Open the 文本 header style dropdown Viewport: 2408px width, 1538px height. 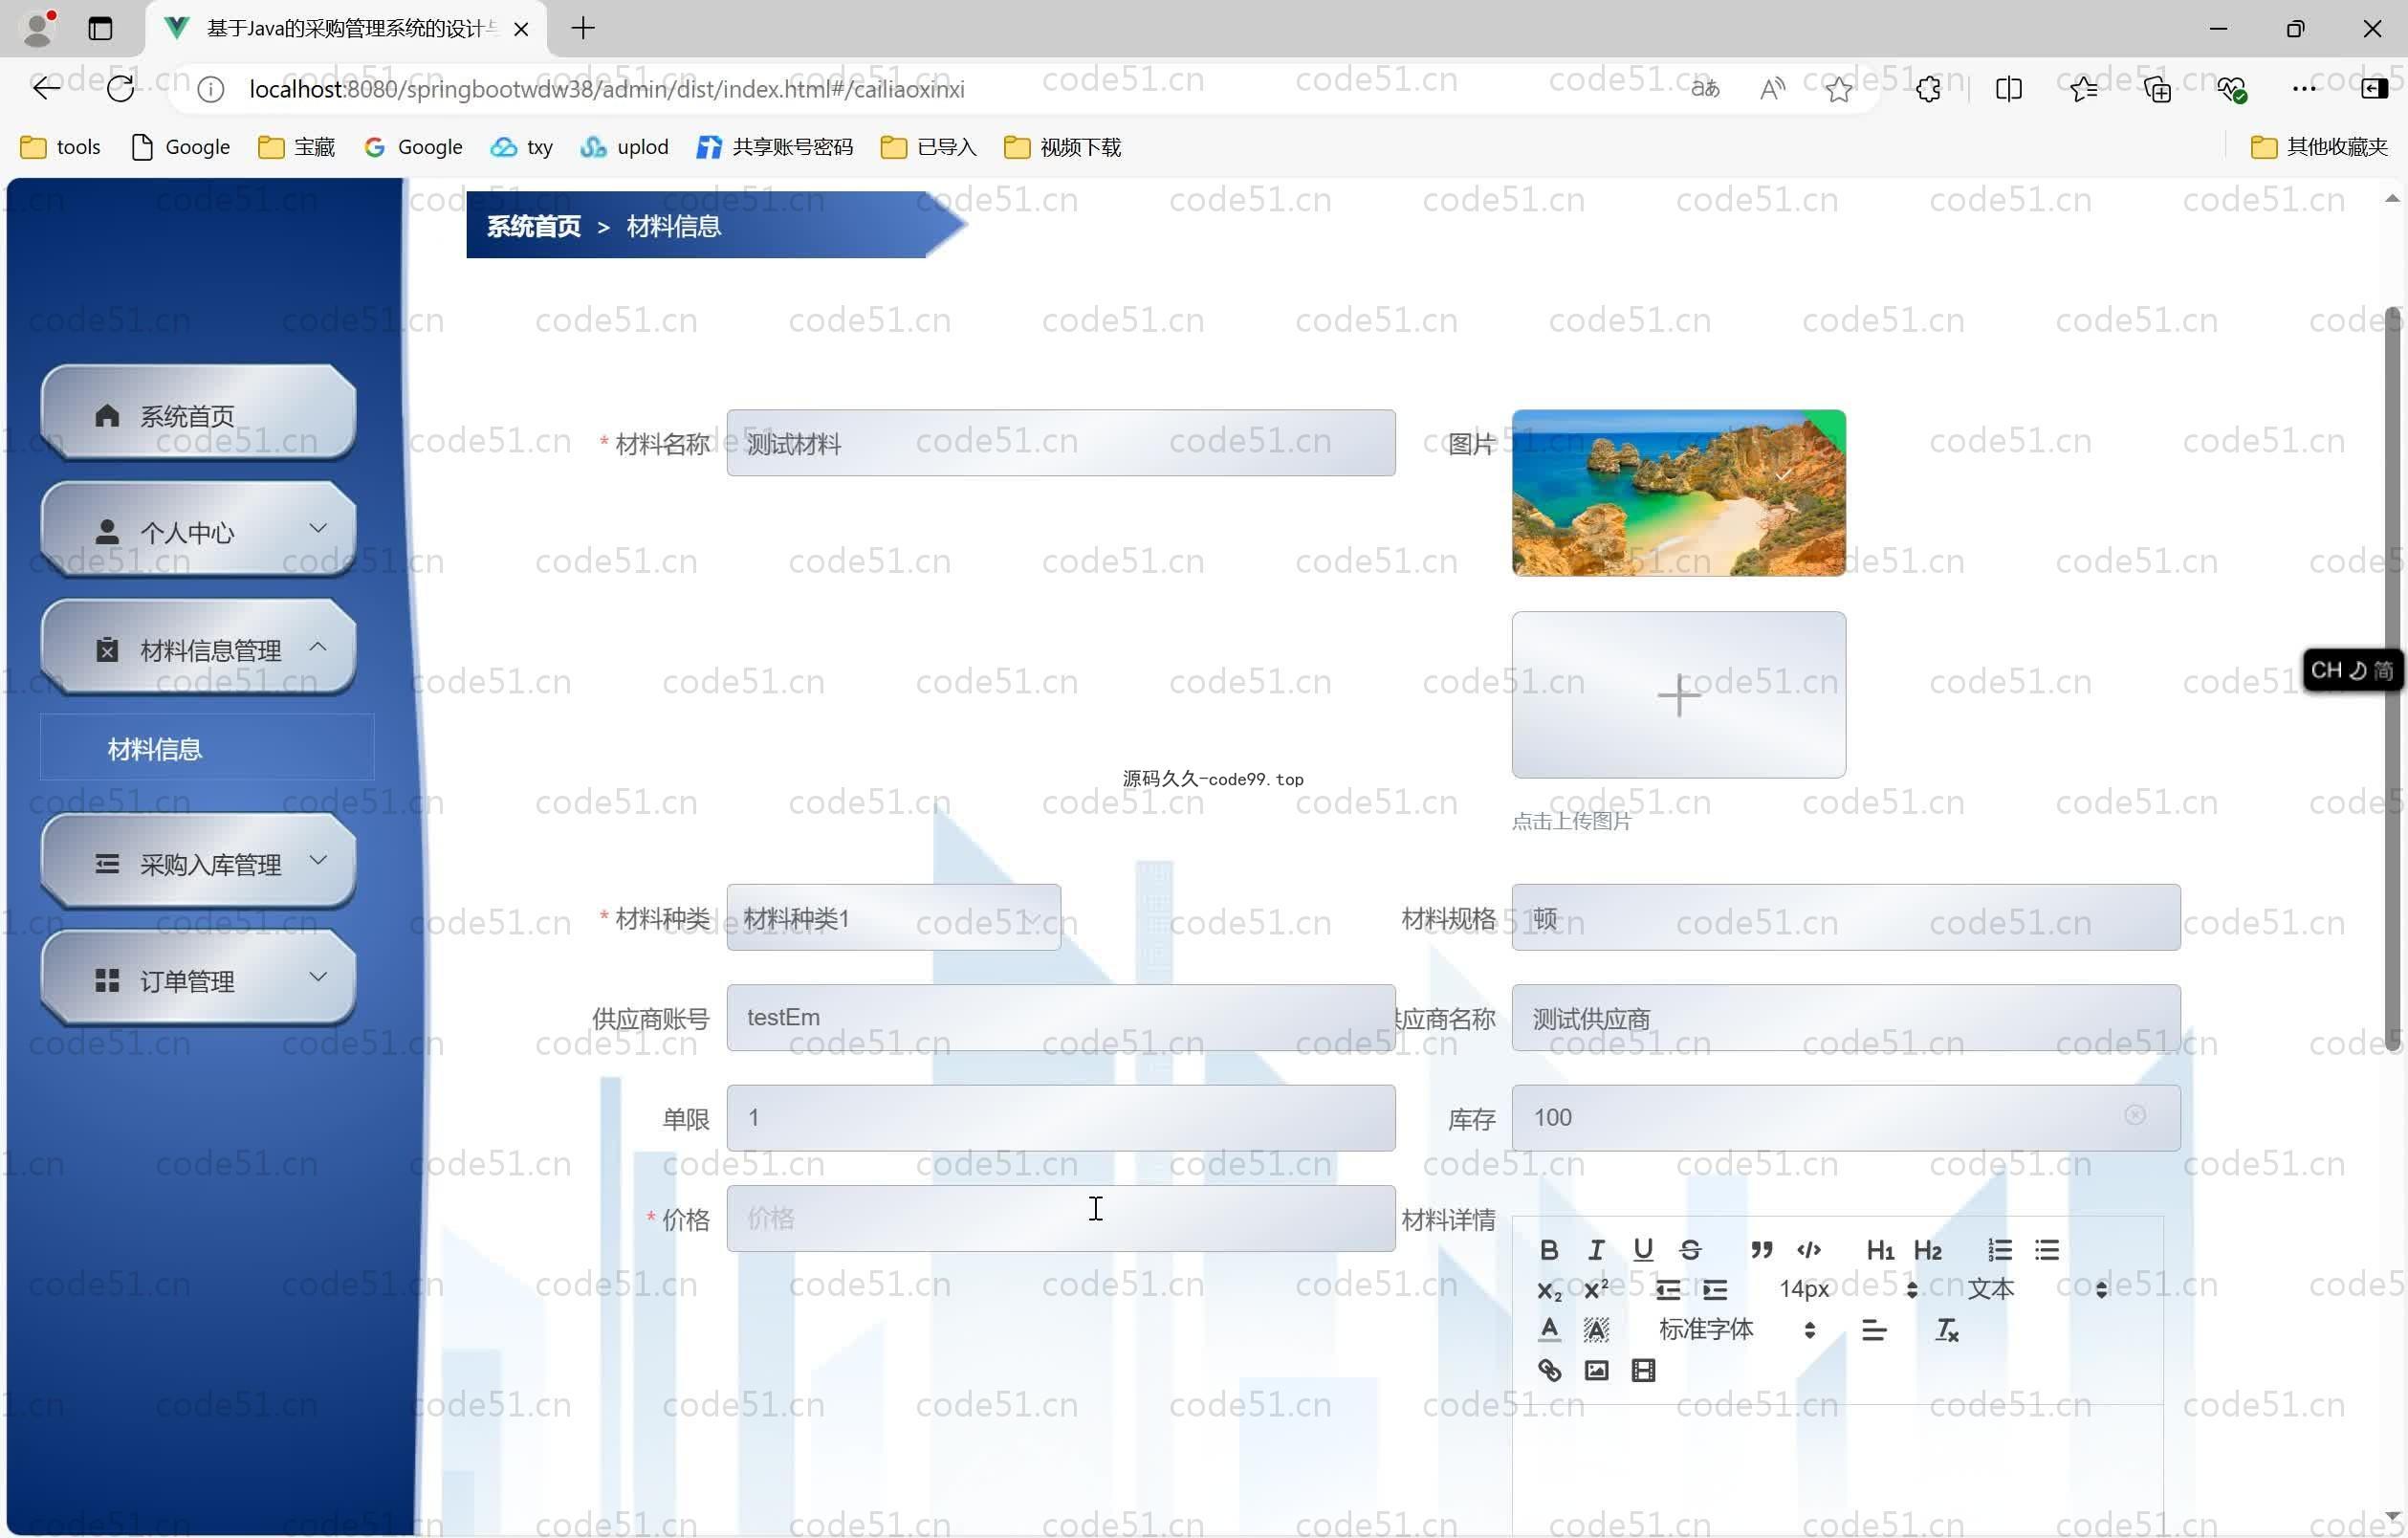coord(2037,1290)
